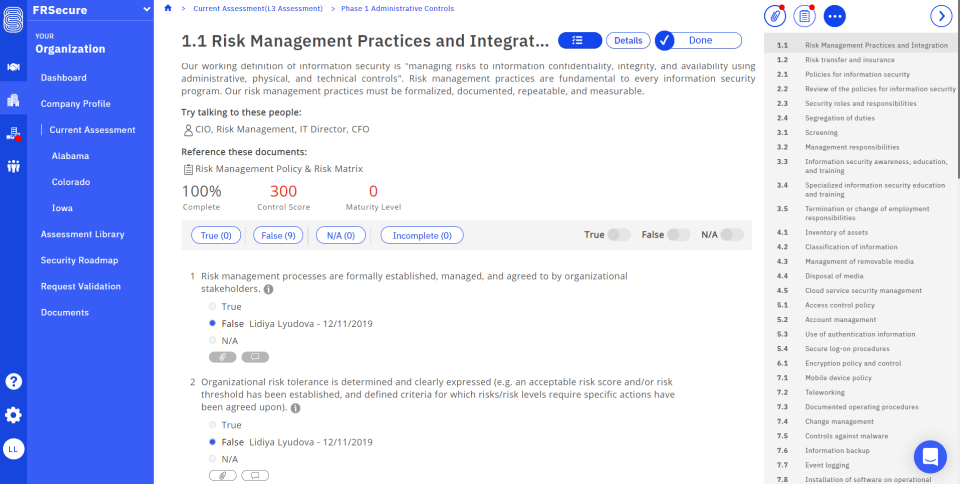Open Assessment Library in sidebar
Image resolution: width=960 pixels, height=484 pixels.
(x=82, y=234)
